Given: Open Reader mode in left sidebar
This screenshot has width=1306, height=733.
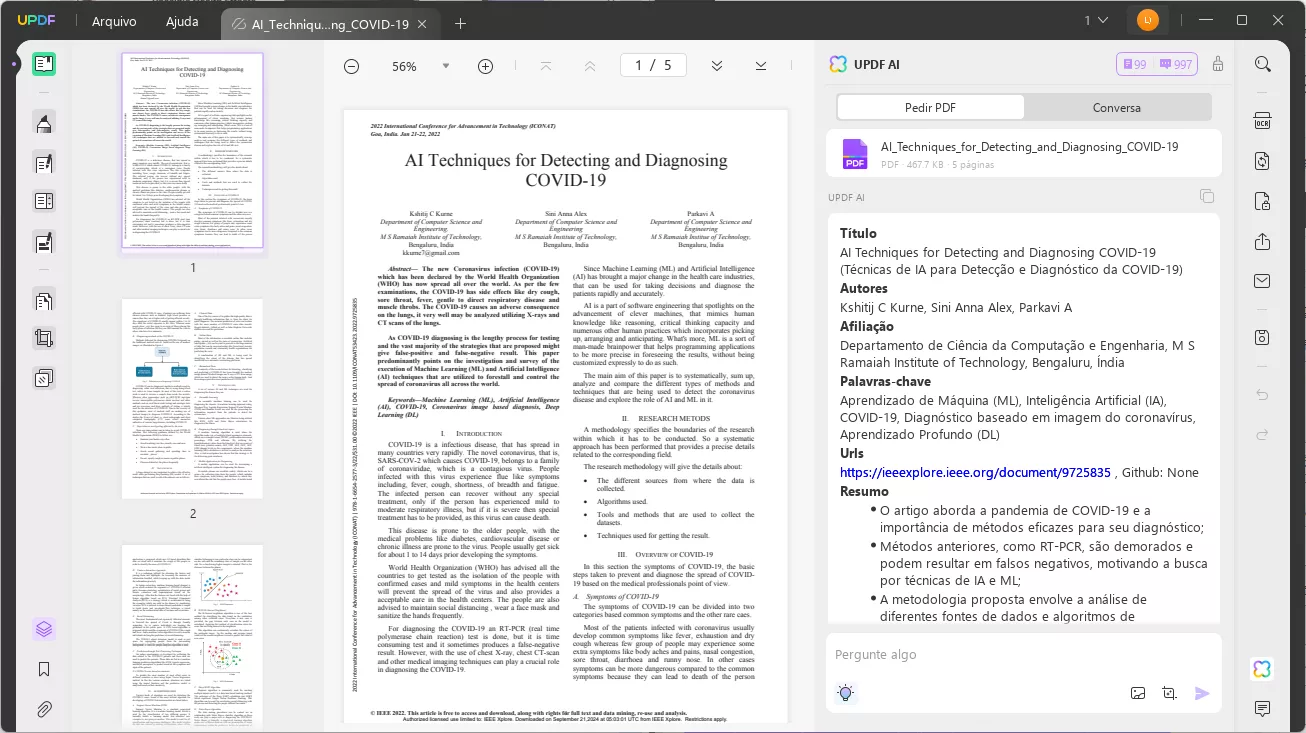Looking at the screenshot, I should point(44,65).
